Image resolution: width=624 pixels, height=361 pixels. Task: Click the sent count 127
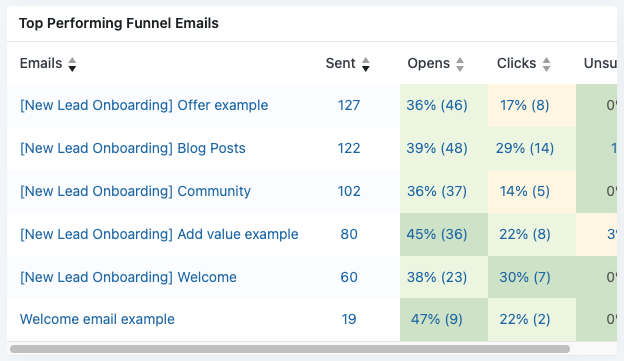[x=349, y=105]
